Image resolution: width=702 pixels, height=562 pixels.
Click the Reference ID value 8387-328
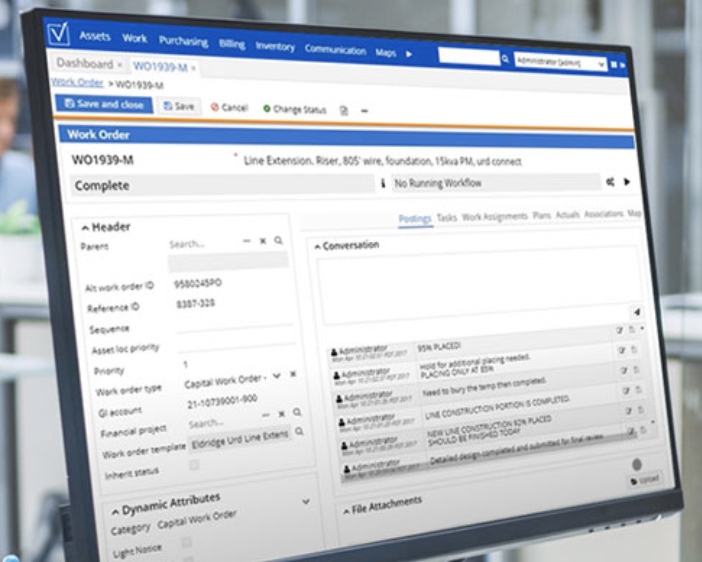tap(195, 304)
